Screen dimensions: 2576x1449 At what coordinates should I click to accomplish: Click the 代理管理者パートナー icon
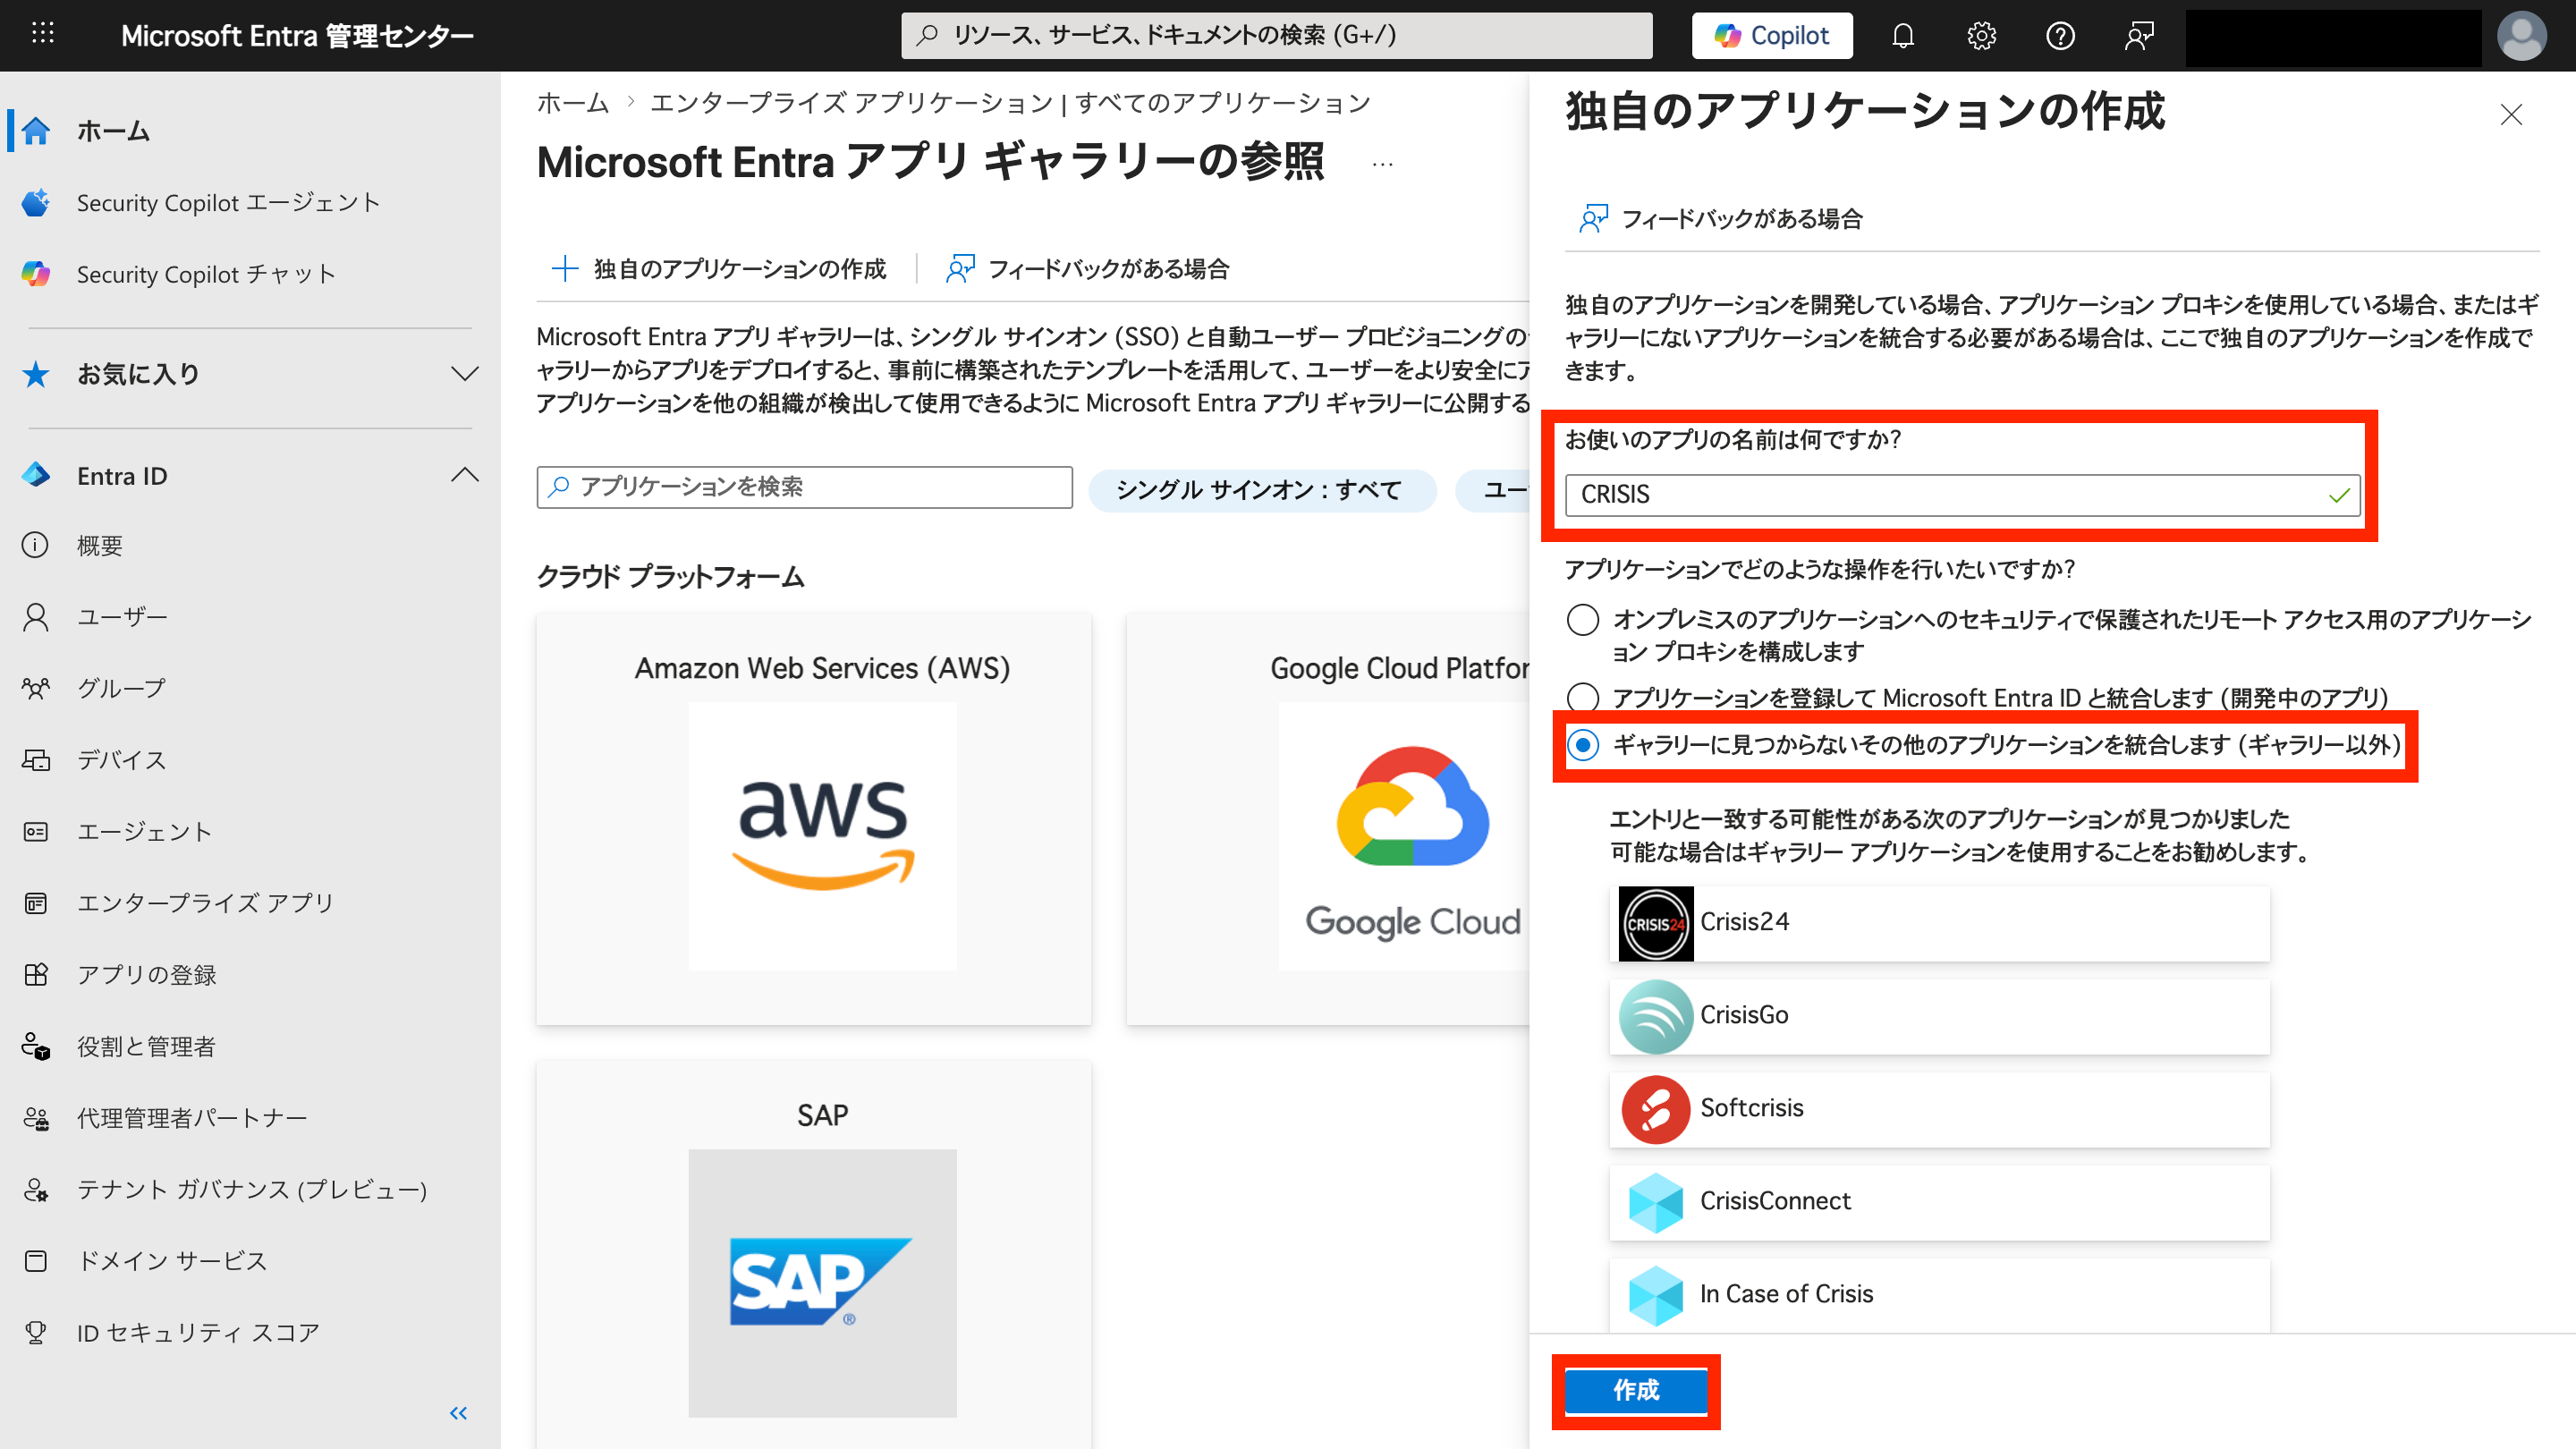36,1118
